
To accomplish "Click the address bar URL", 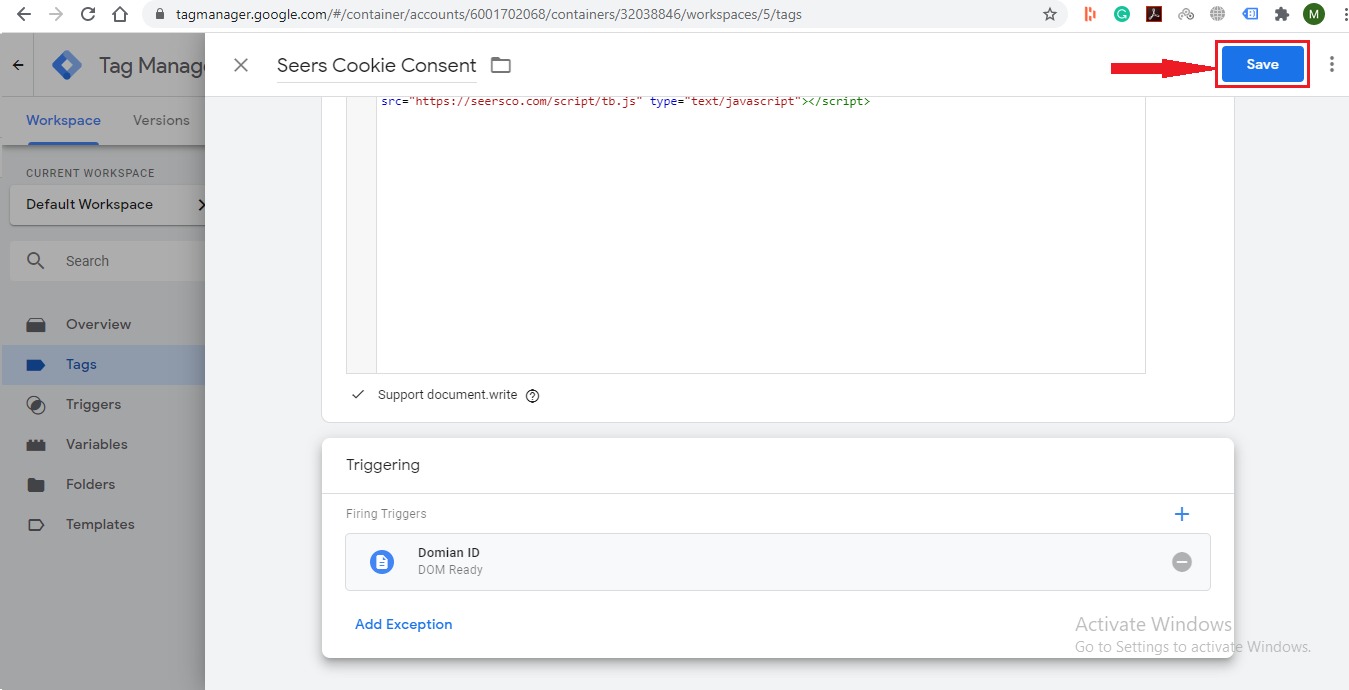I will coord(488,14).
